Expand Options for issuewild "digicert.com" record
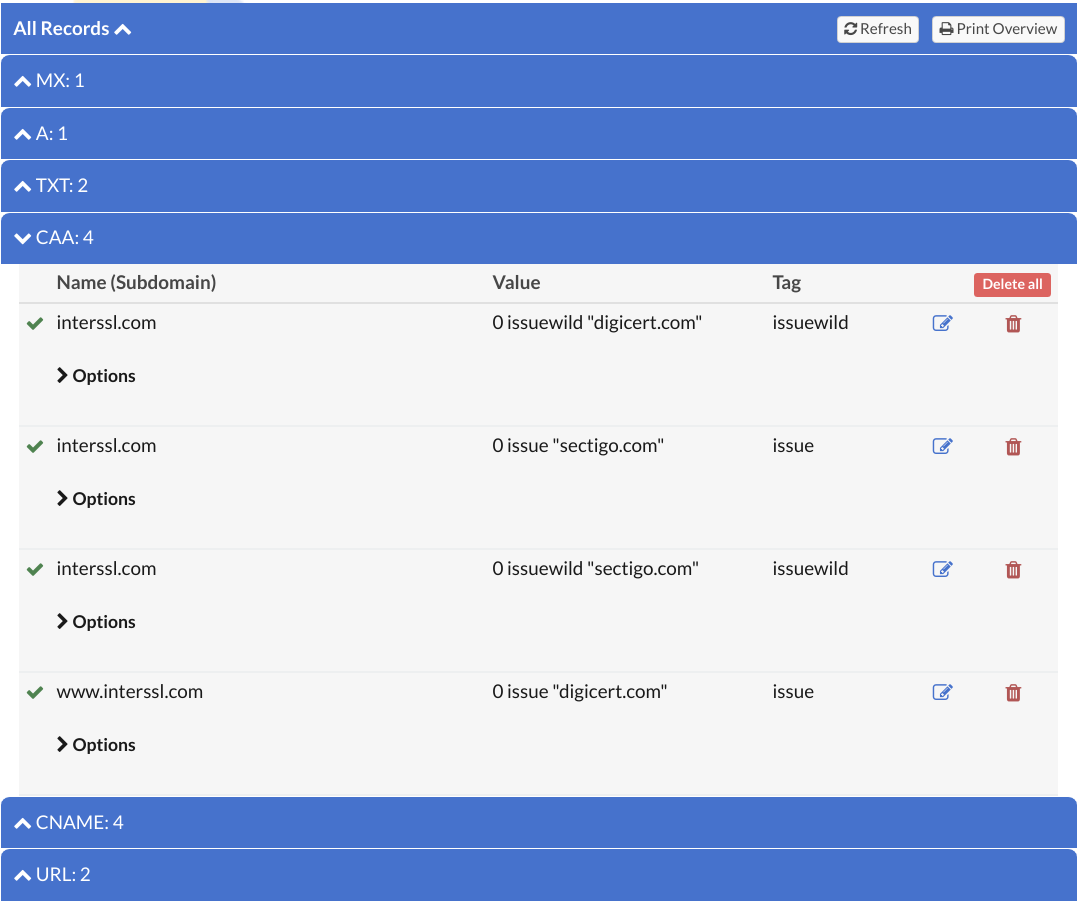1077x901 pixels. coord(96,376)
